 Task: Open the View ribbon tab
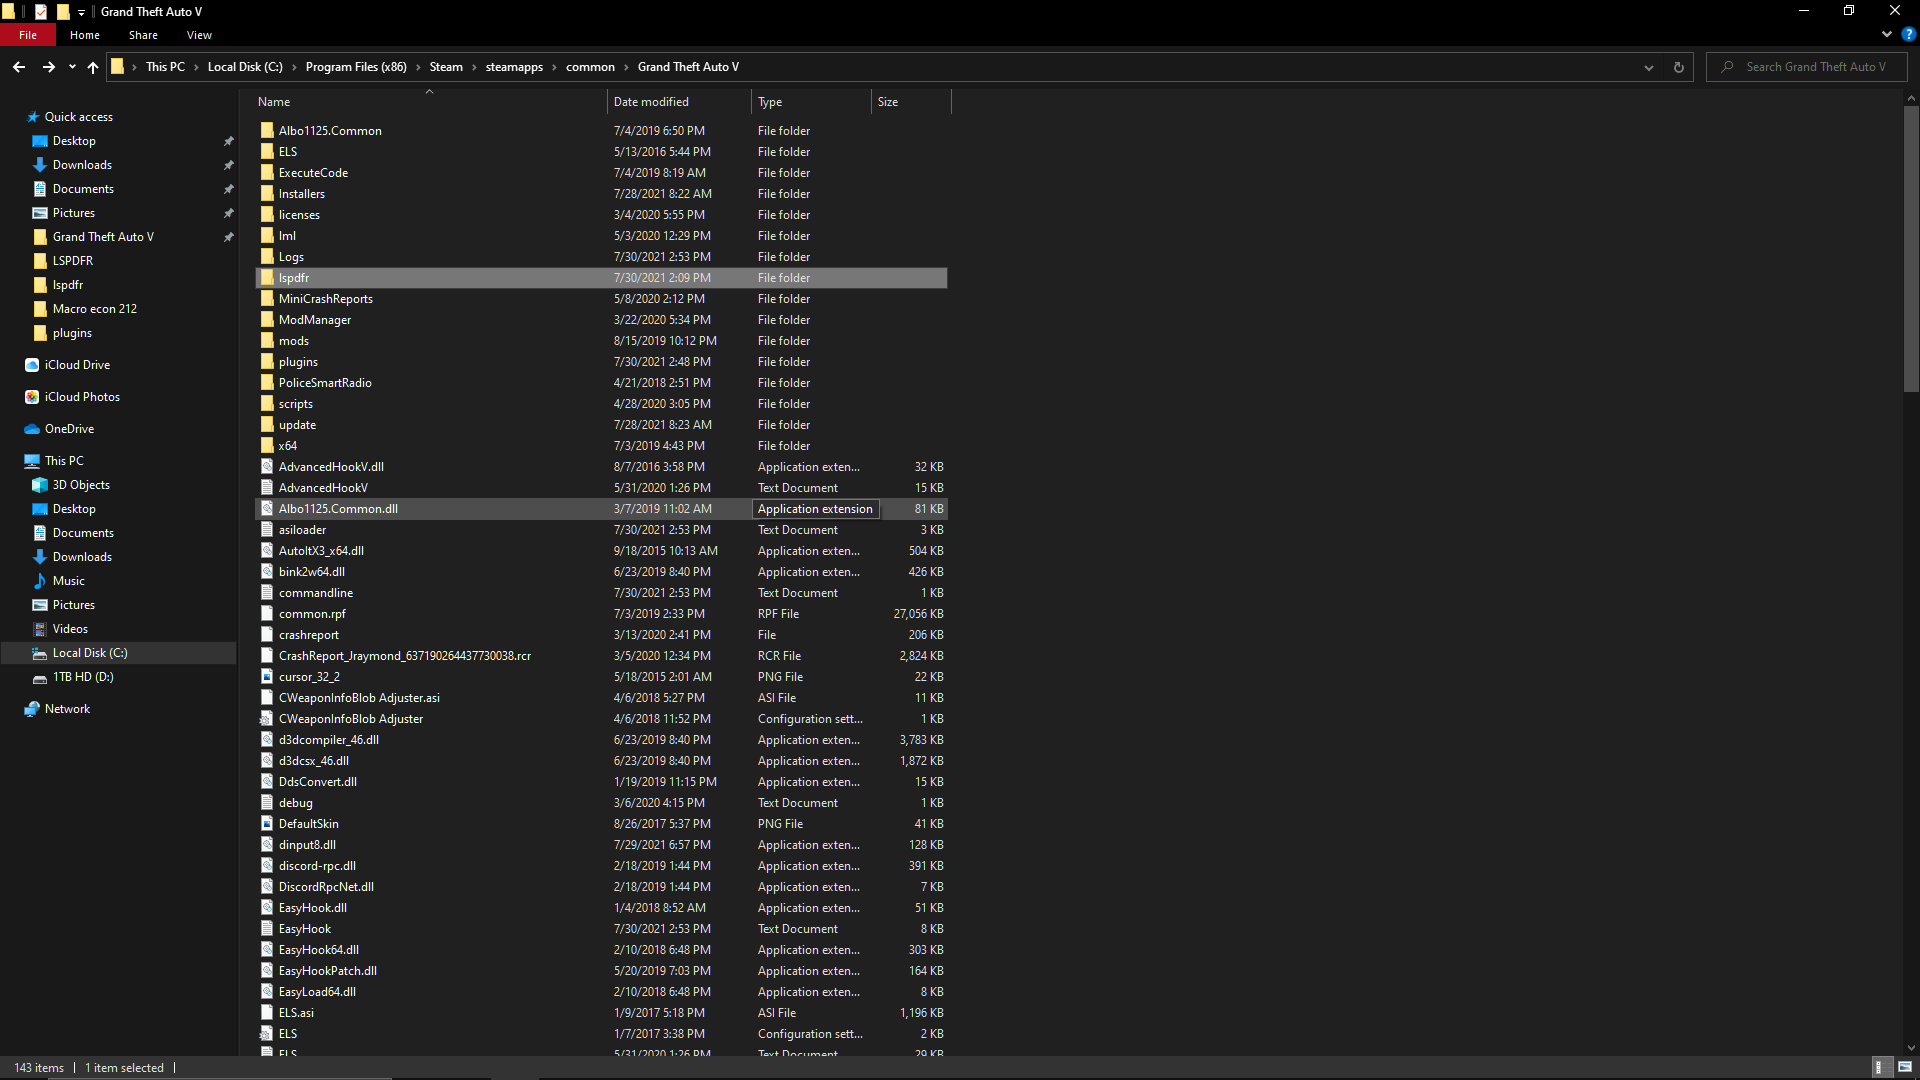click(199, 35)
